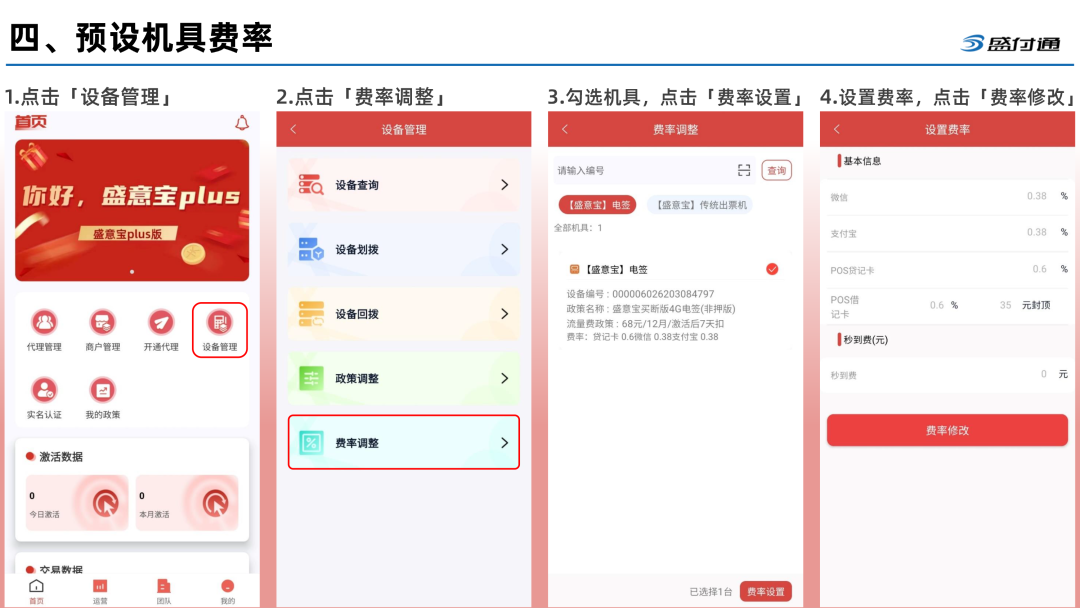Expand 政策调整 row chevron

tap(505, 378)
